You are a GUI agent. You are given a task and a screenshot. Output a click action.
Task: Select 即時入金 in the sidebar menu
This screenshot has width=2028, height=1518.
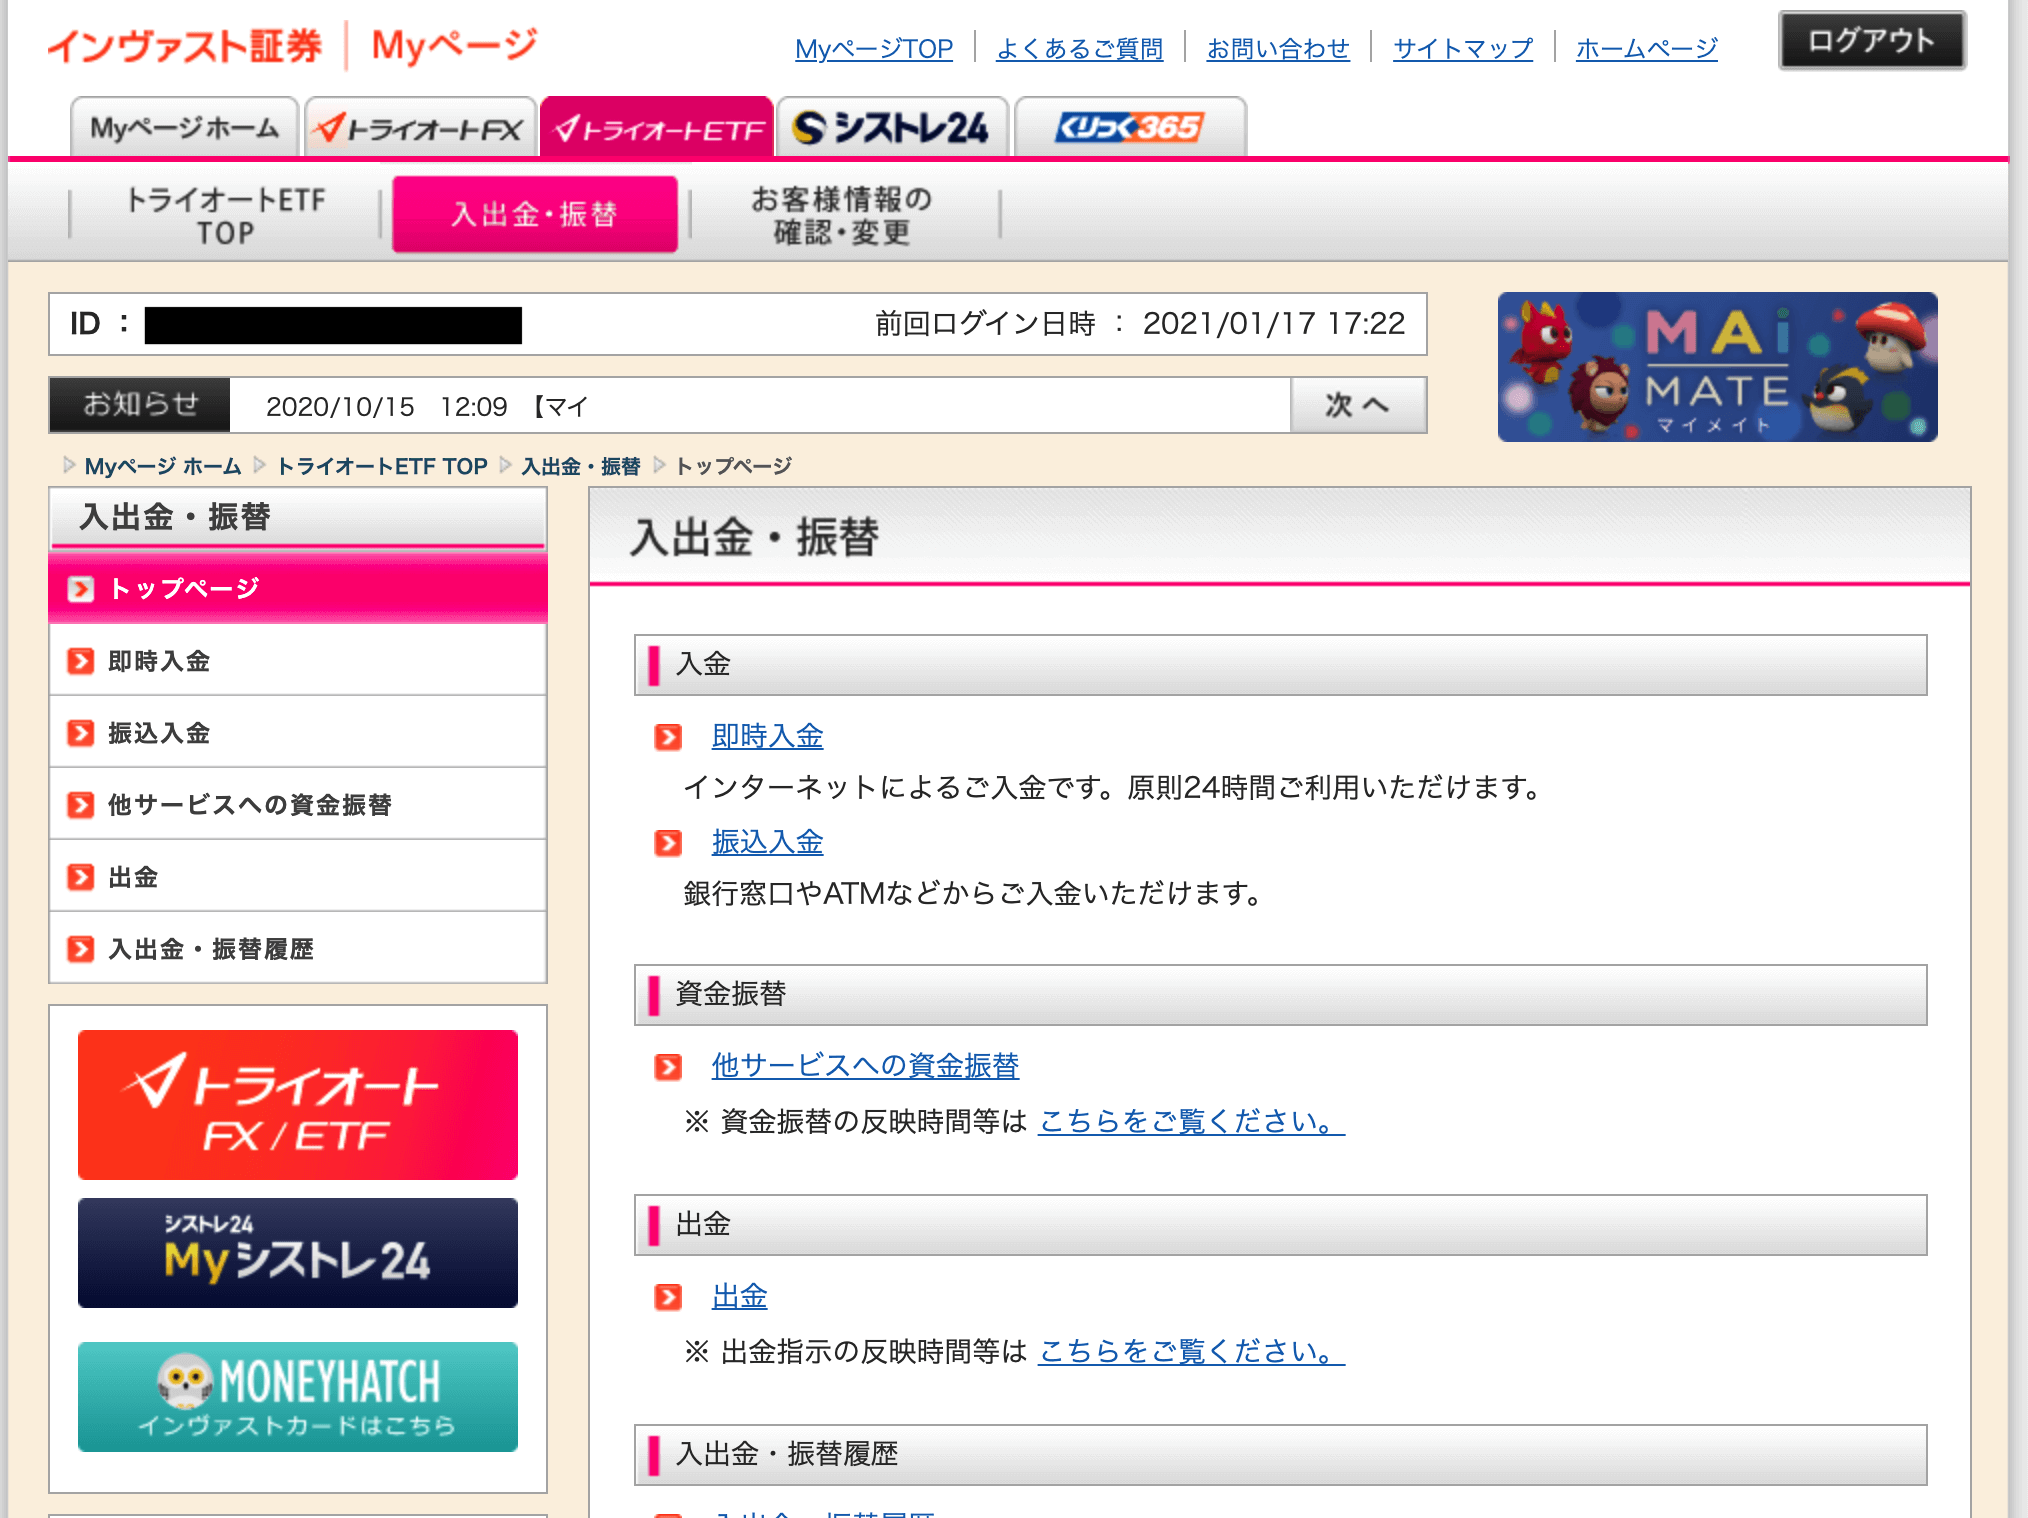298,661
